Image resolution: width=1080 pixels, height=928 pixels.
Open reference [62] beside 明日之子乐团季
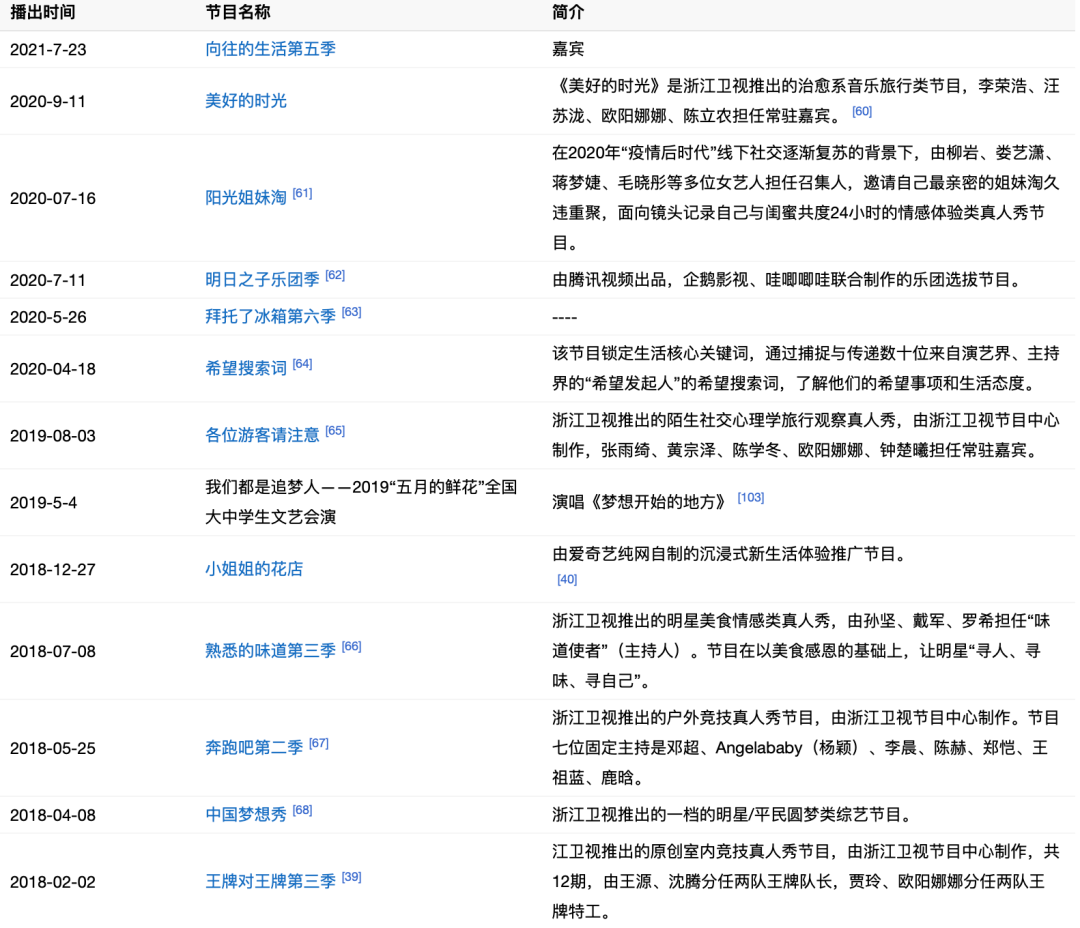pos(335,276)
